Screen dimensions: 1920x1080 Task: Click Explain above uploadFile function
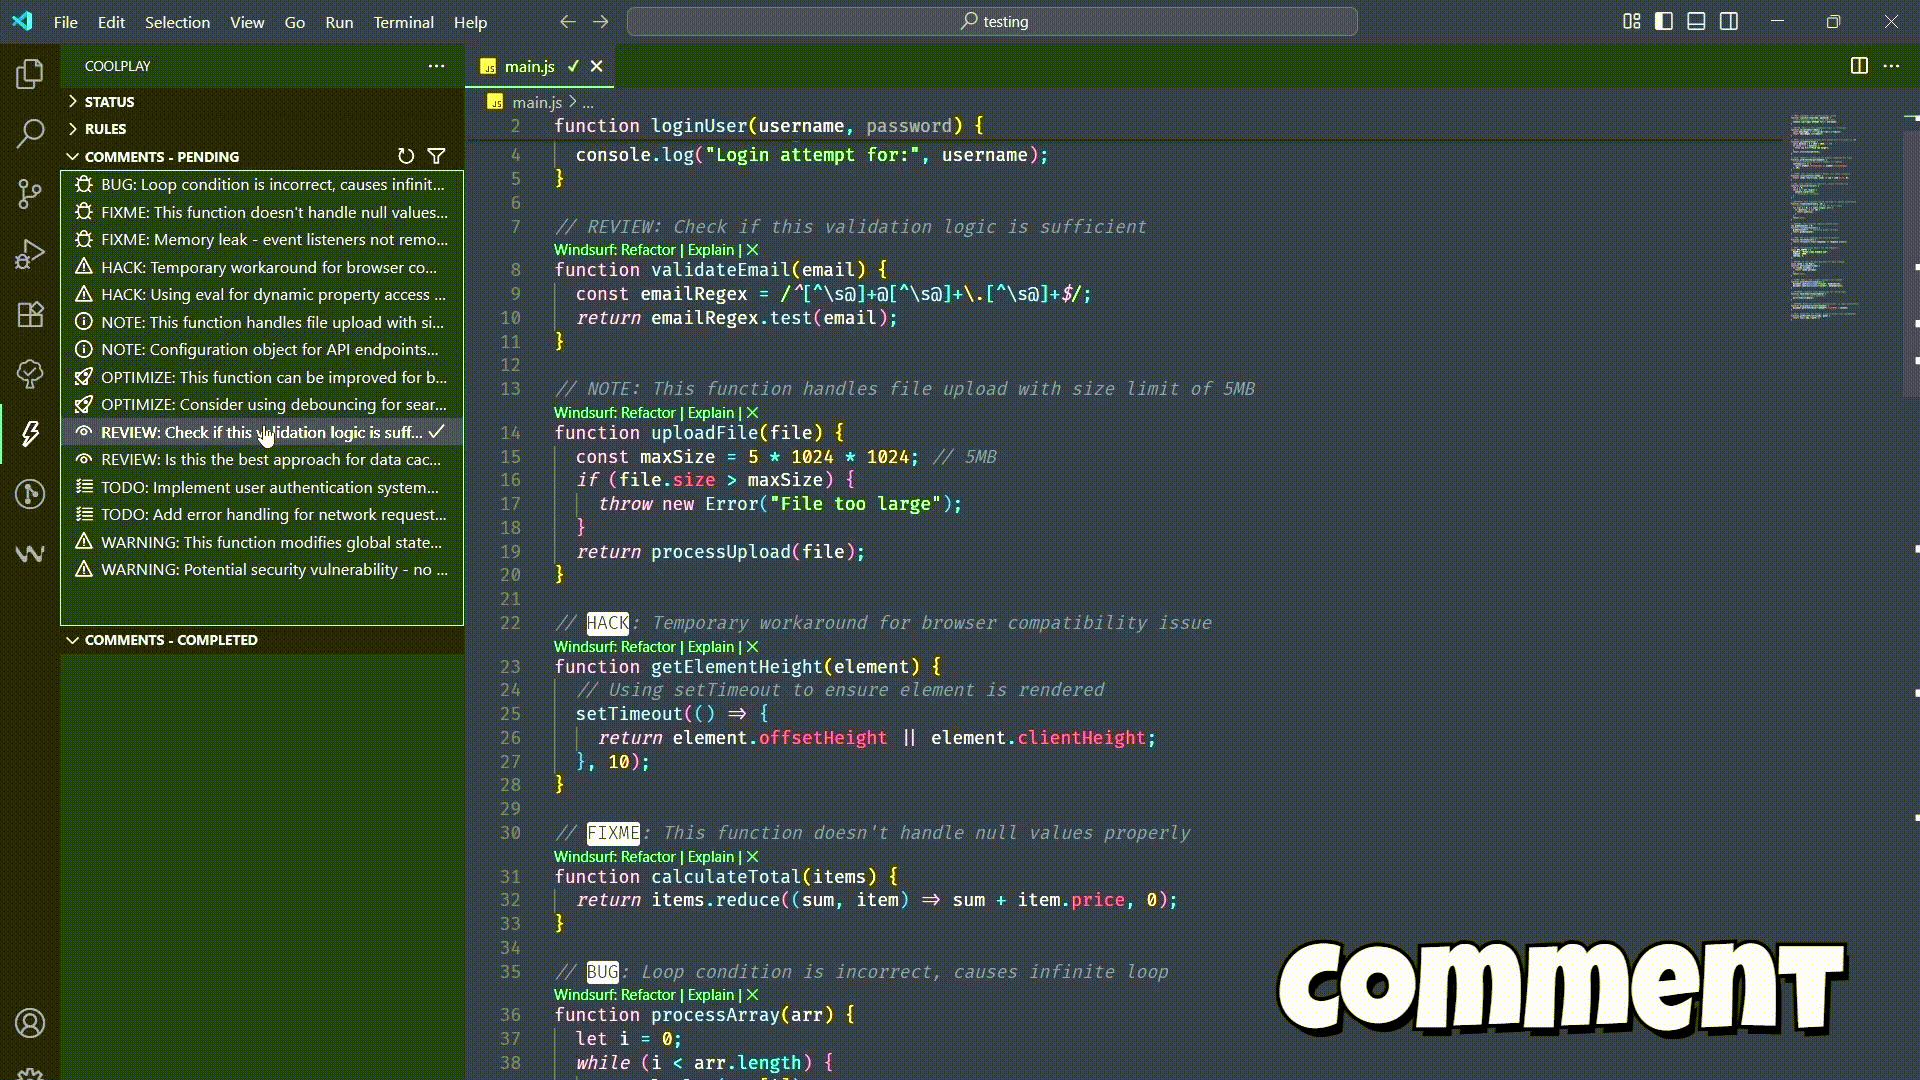tap(710, 413)
